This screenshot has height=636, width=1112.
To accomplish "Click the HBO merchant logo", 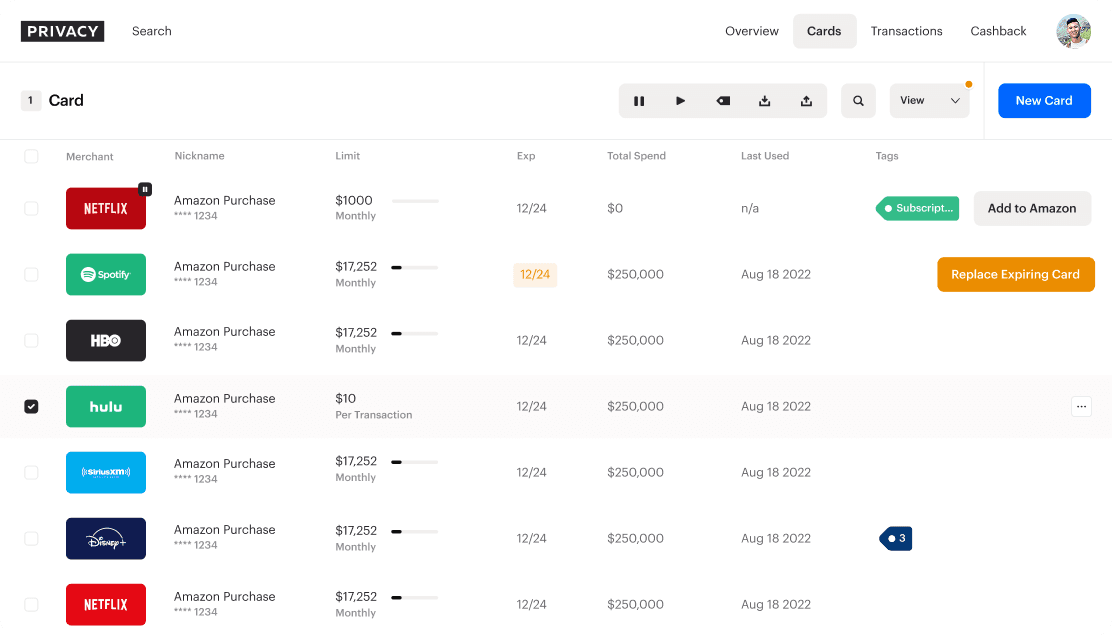I will click(106, 340).
